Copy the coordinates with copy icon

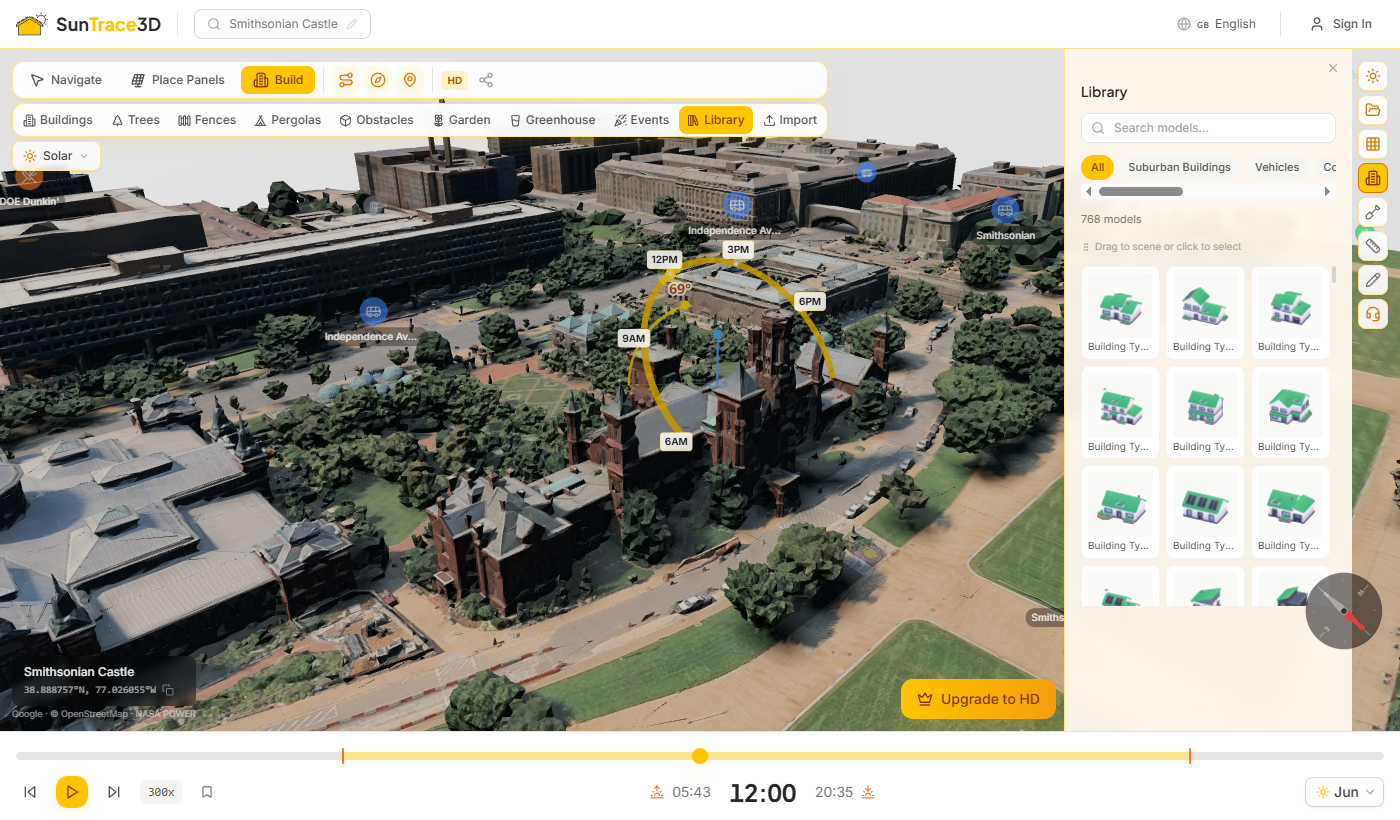coord(168,690)
